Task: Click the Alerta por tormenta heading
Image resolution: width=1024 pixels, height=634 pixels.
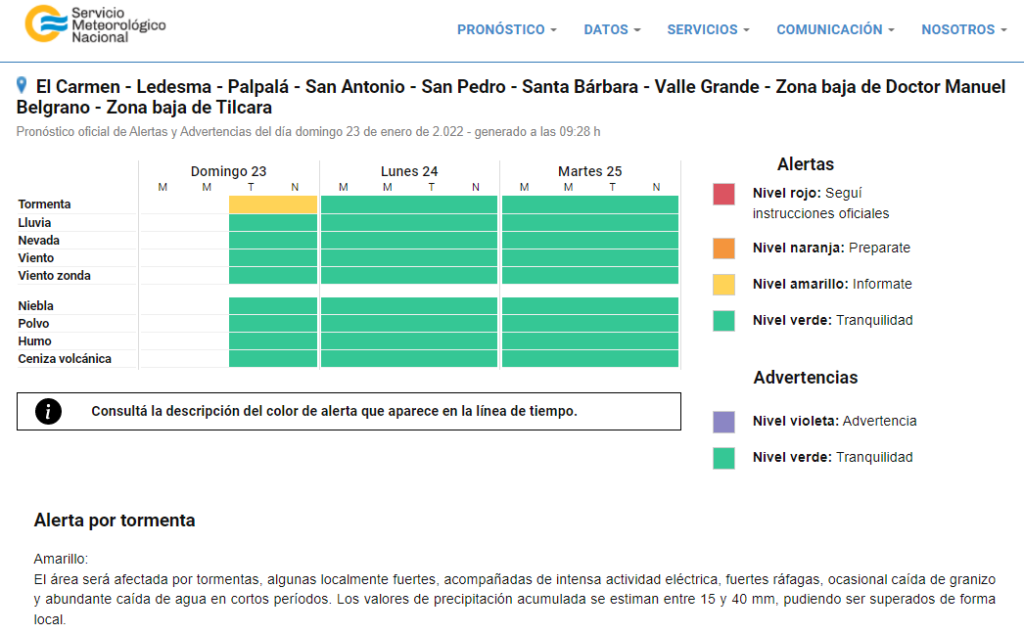Action: pos(115,521)
